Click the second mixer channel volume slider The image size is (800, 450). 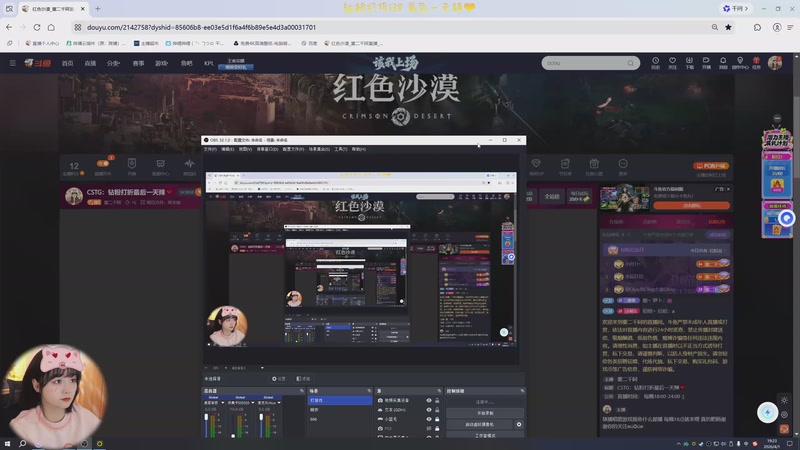pyautogui.click(x=233, y=425)
